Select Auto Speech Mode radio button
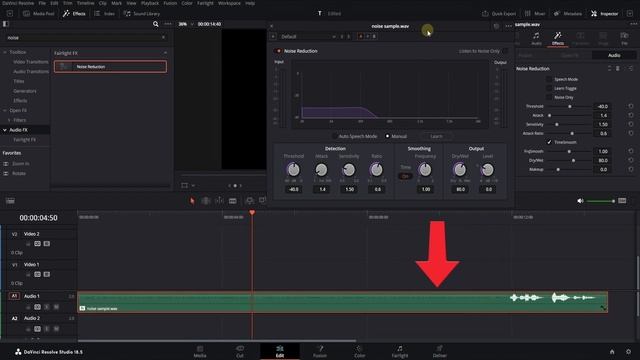 pos(335,136)
